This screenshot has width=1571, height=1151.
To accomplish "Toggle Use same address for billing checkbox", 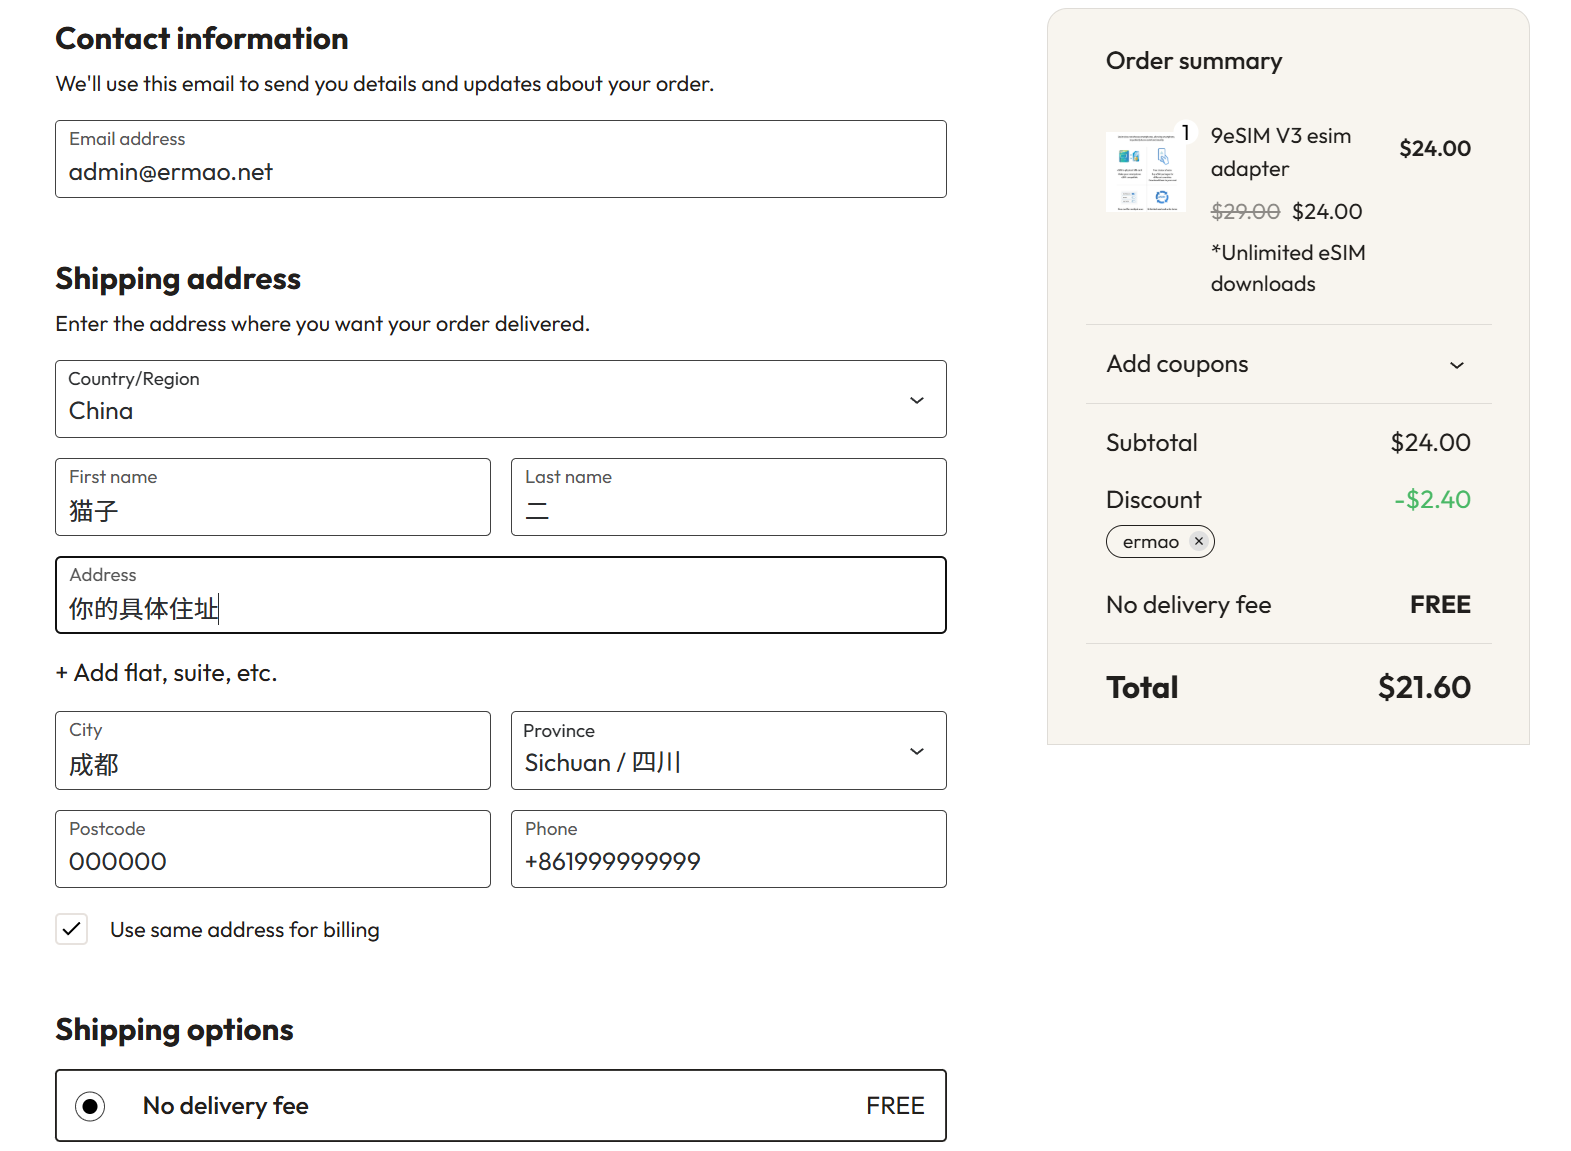I will point(72,929).
